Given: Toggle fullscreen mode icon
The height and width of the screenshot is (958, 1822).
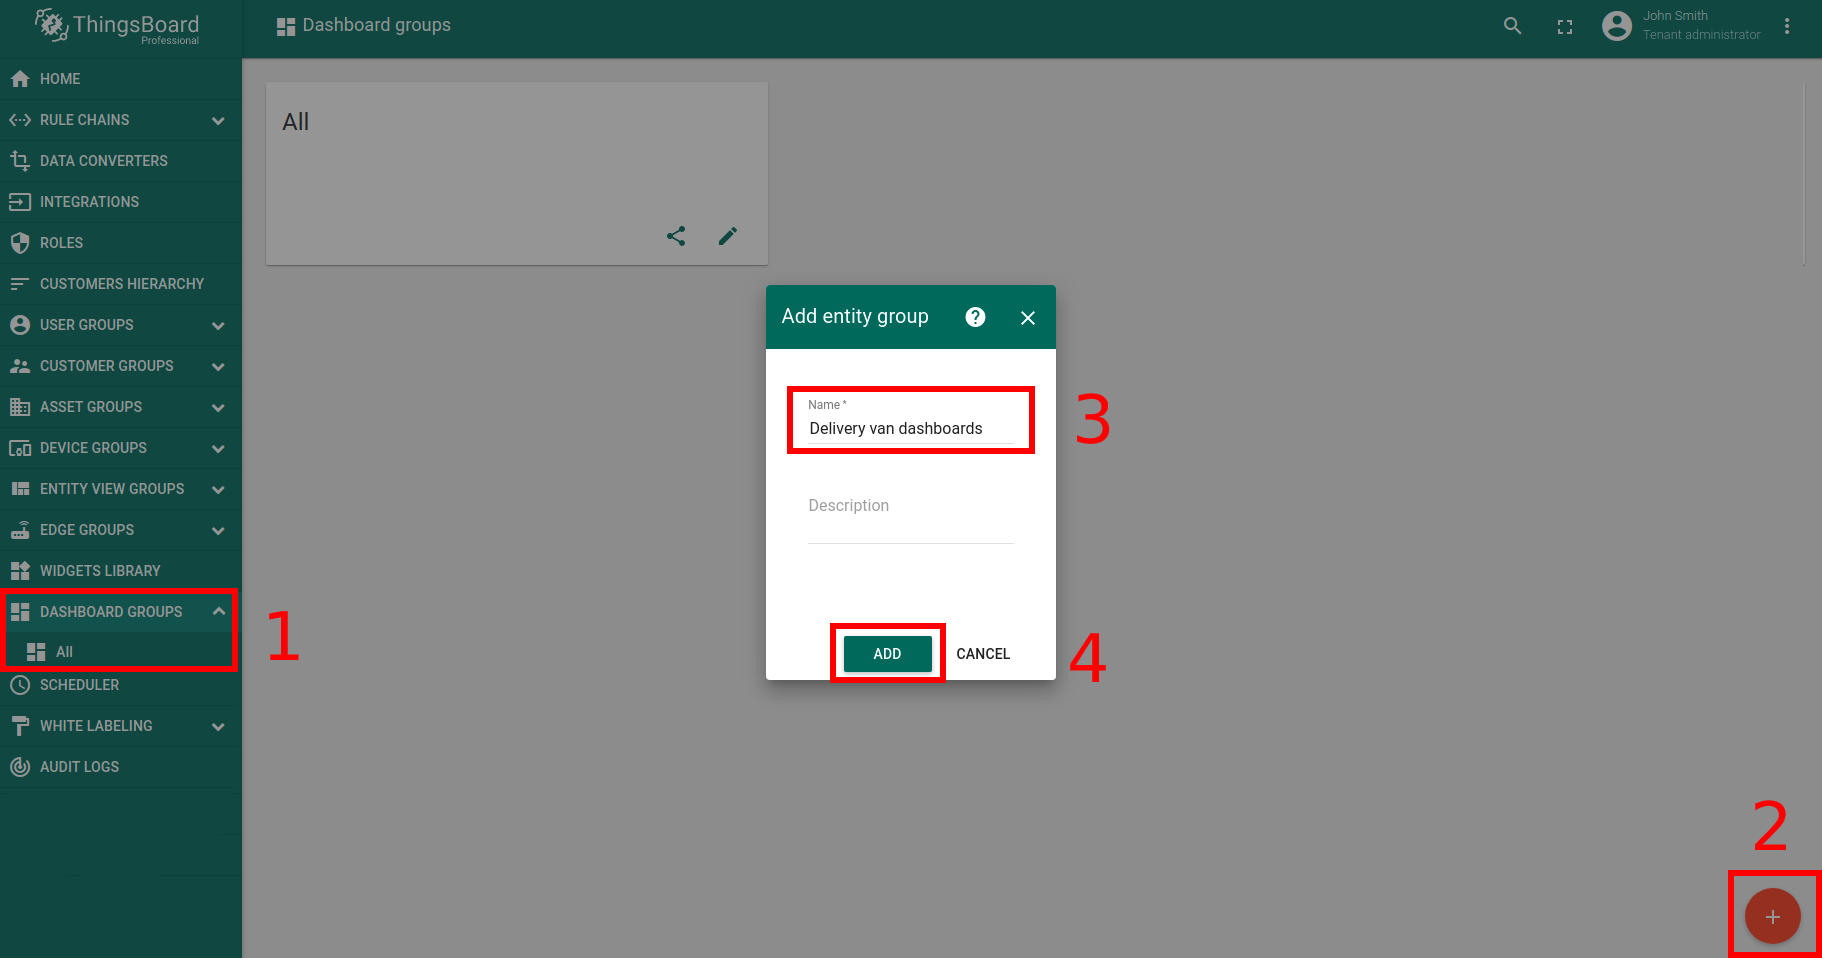Looking at the screenshot, I should (x=1565, y=27).
